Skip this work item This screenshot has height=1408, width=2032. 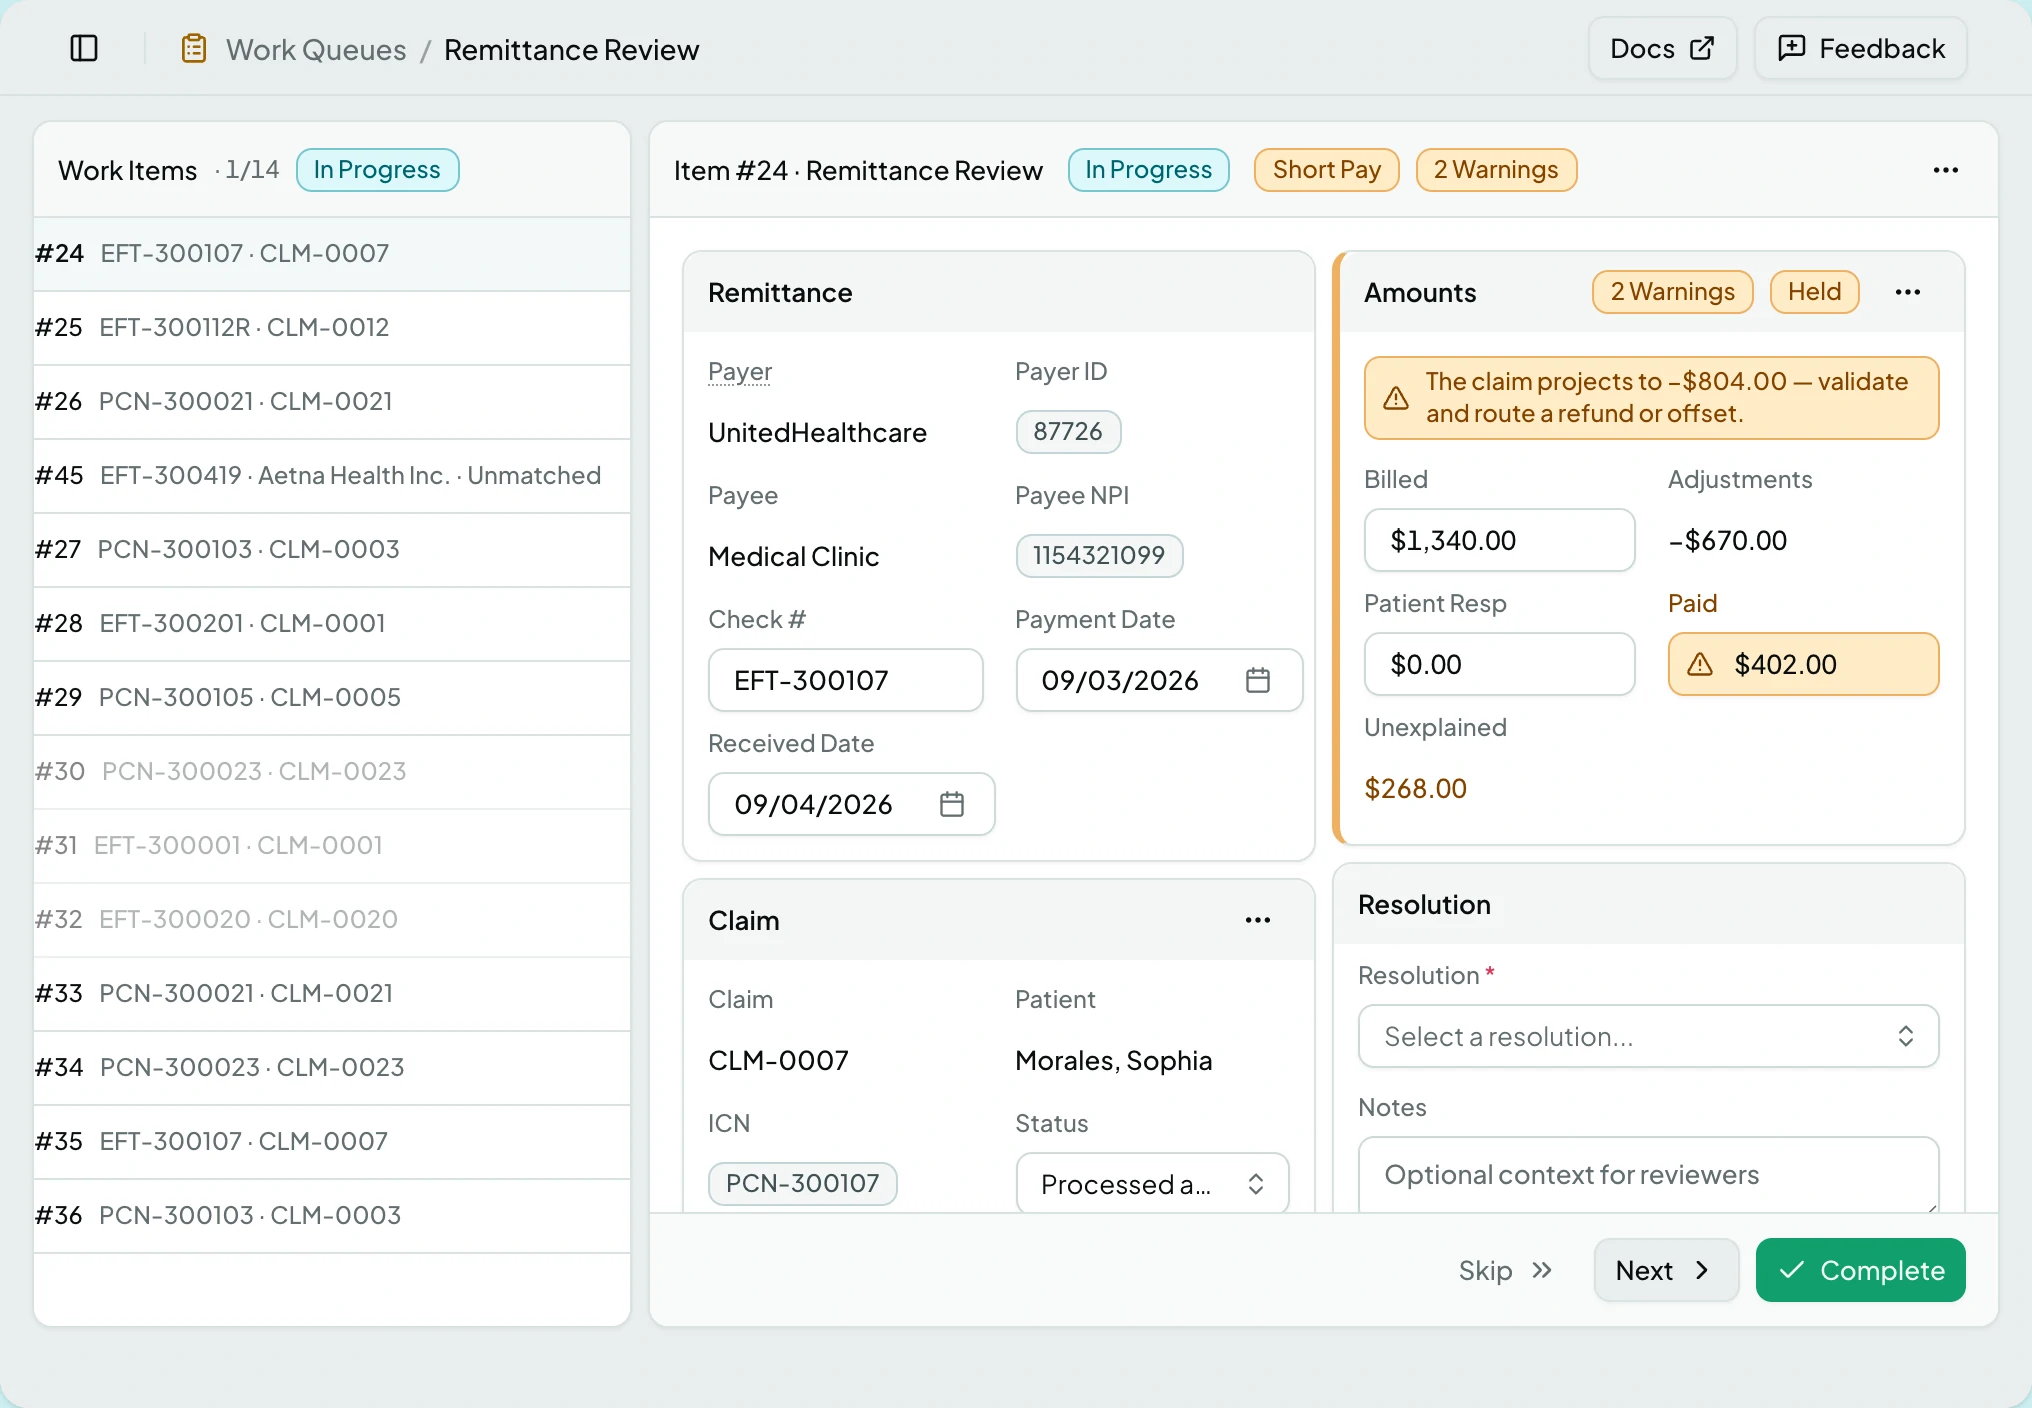click(1506, 1270)
